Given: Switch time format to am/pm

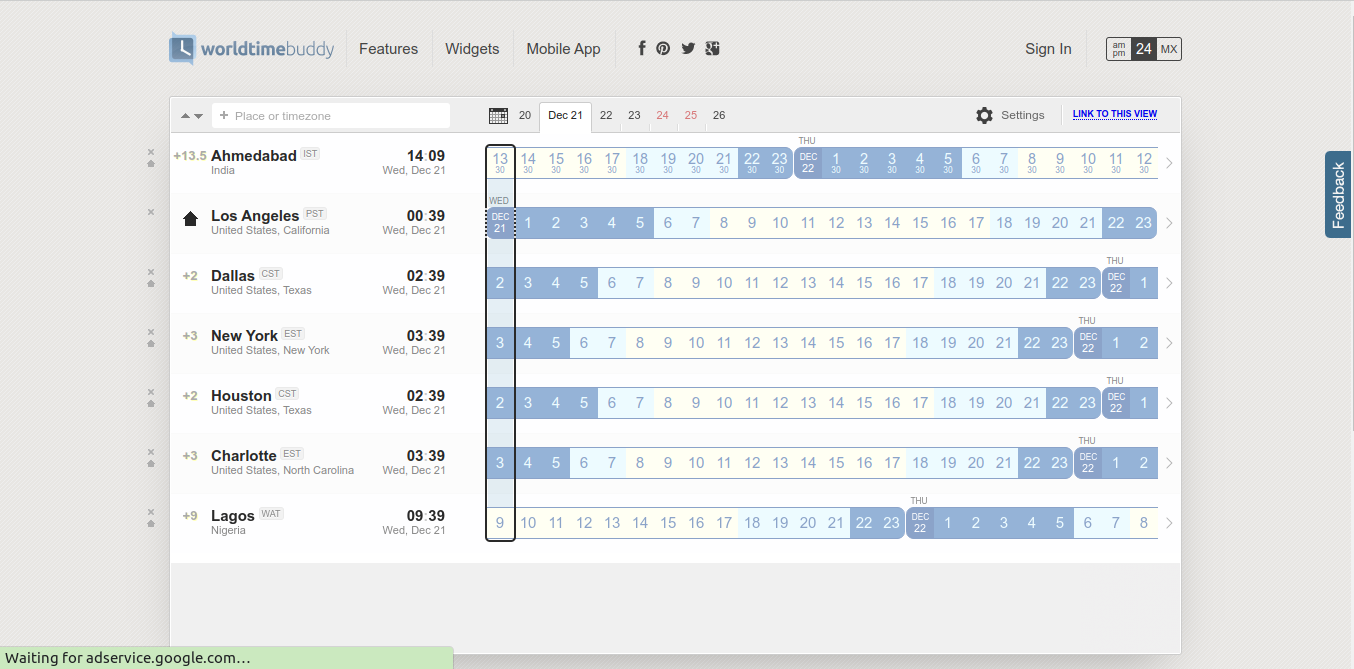Looking at the screenshot, I should (1119, 49).
